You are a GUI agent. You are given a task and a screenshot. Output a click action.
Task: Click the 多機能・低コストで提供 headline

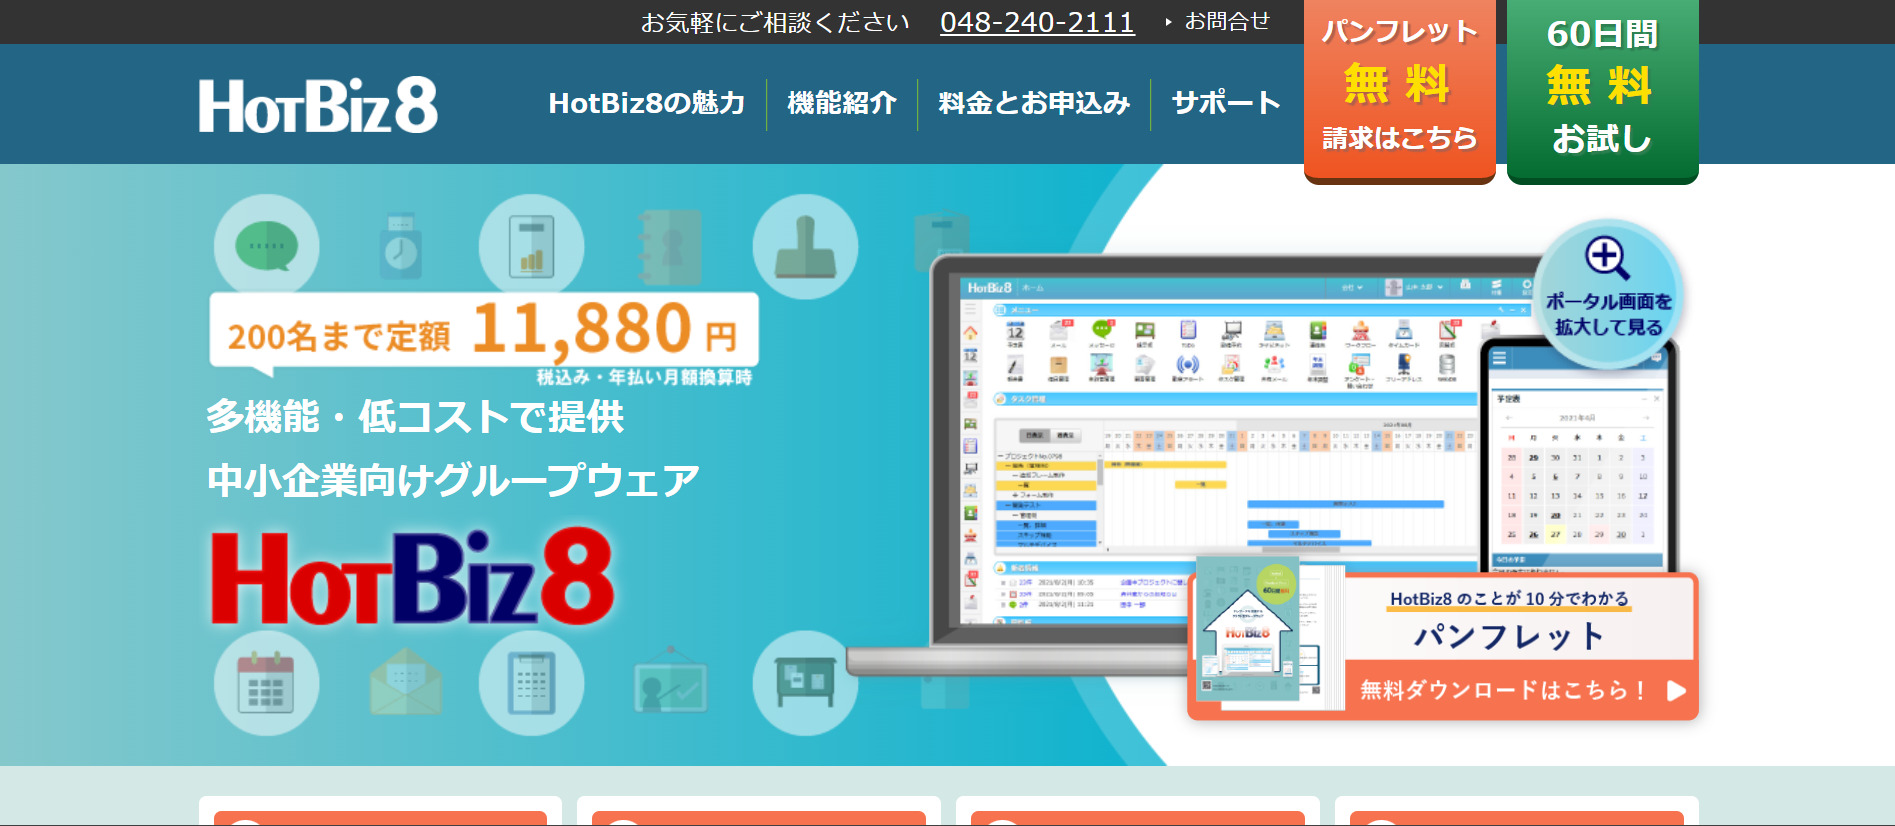[415, 416]
